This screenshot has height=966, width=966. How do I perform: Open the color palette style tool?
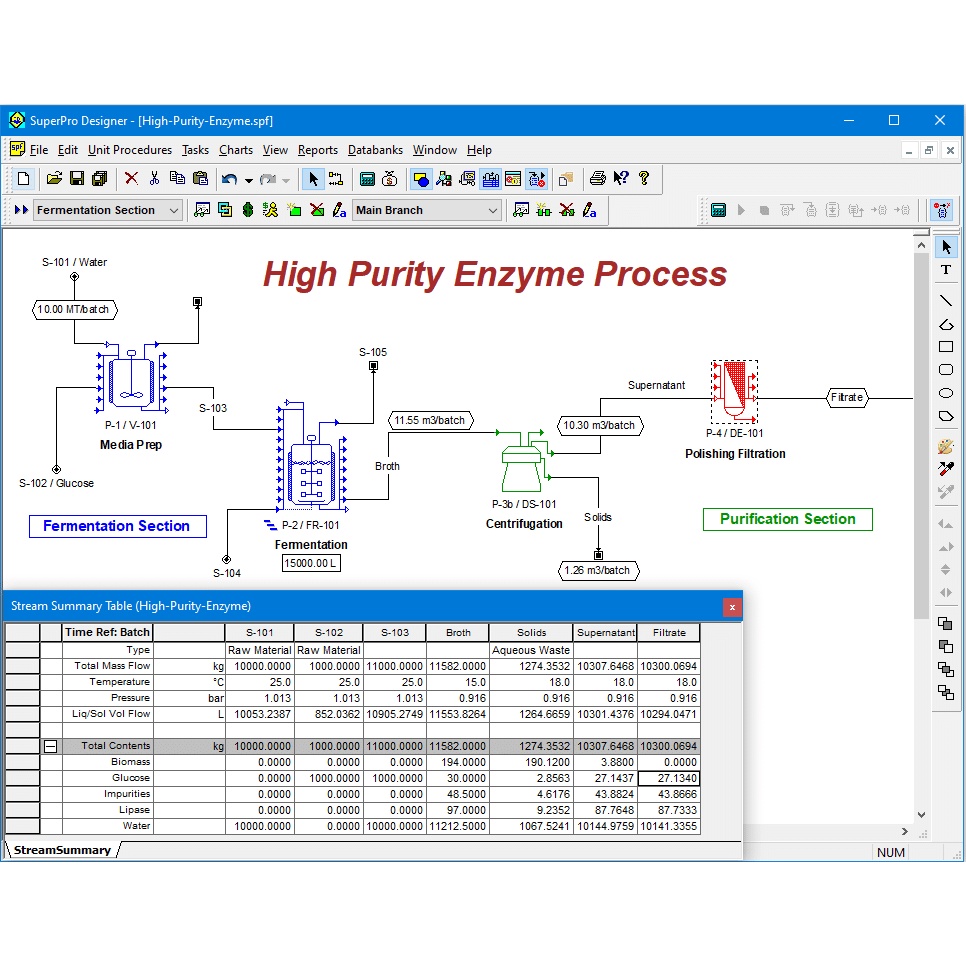pos(946,446)
